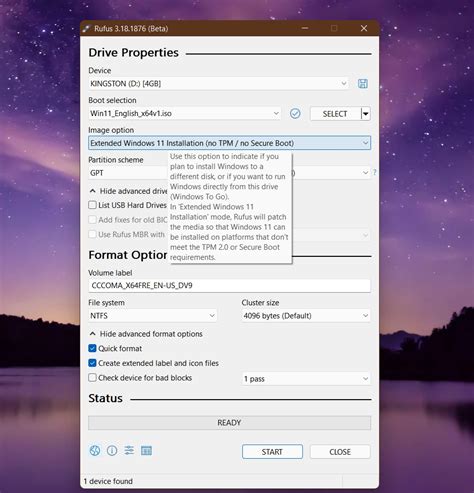474x493 pixels.
Task: Click the READY status progress bar
Action: click(229, 423)
